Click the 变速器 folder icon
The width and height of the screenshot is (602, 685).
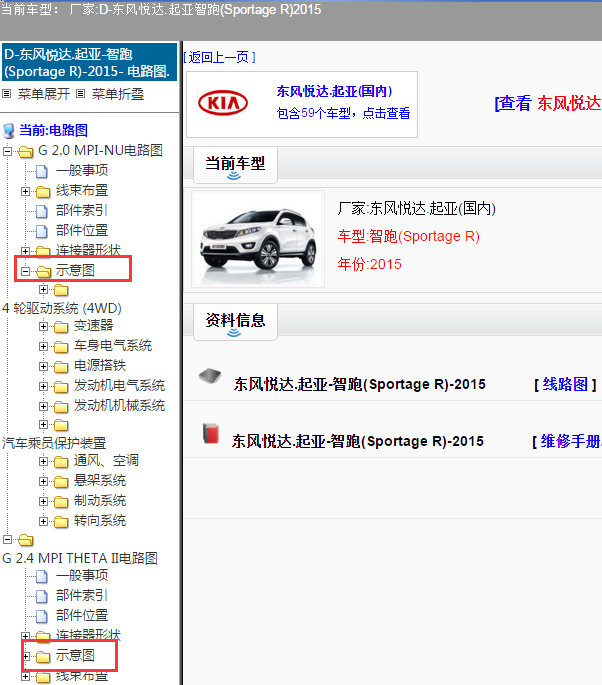pos(61,327)
